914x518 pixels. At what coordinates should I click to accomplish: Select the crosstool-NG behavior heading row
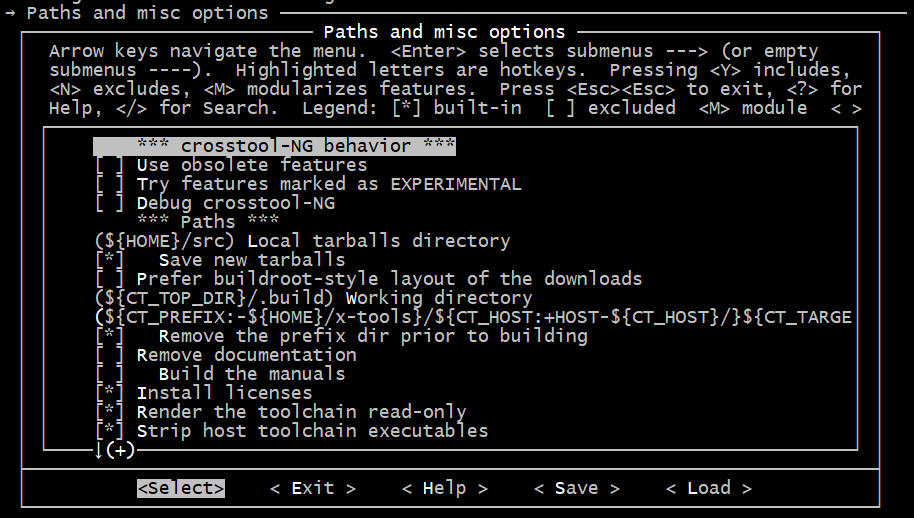(x=275, y=146)
